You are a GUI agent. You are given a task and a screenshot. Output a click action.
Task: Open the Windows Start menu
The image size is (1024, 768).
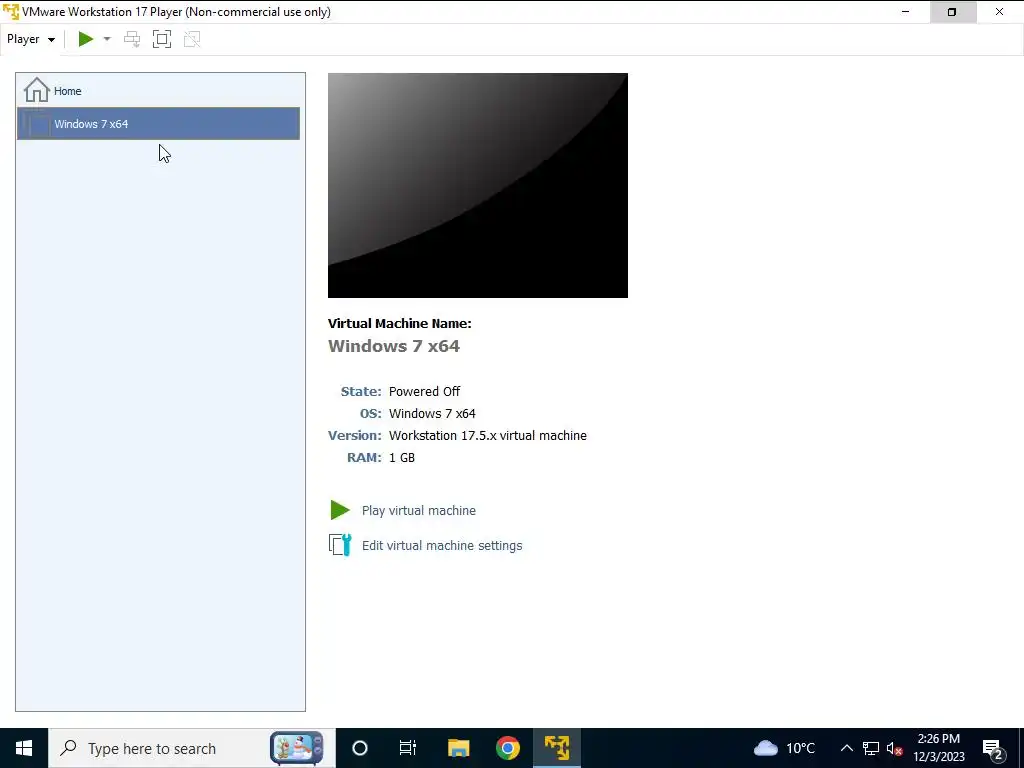point(24,748)
